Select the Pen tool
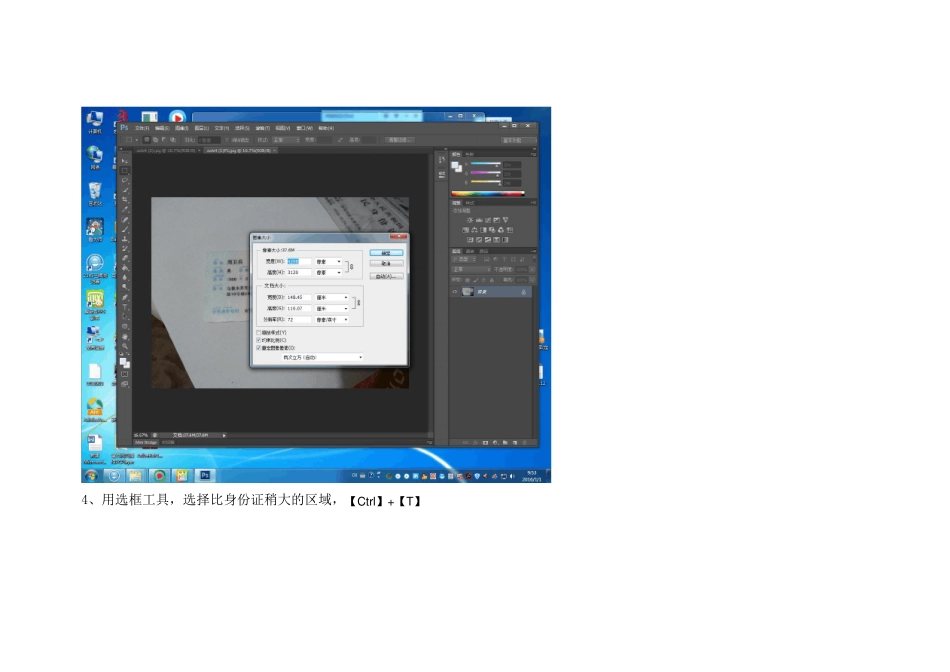950x672 pixels. tap(125, 297)
